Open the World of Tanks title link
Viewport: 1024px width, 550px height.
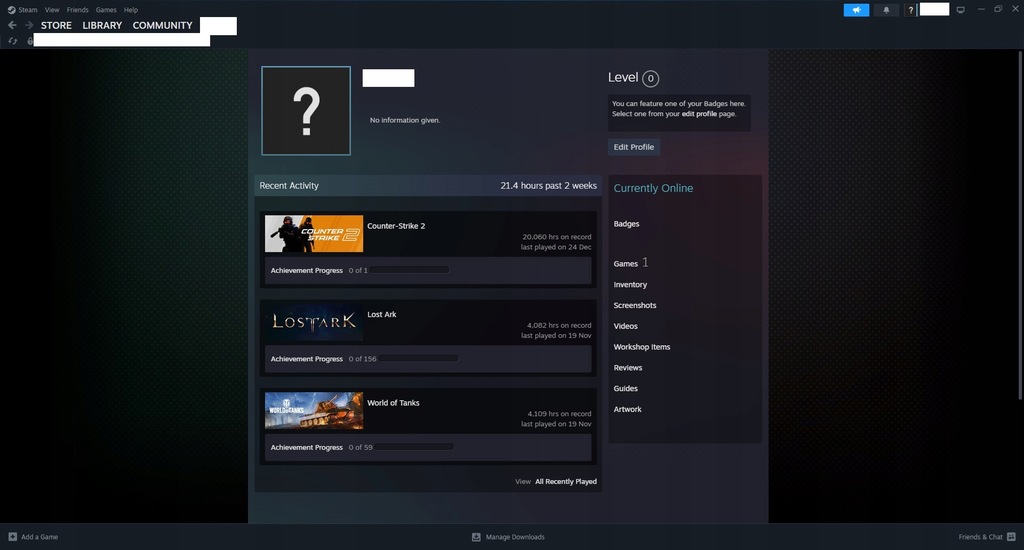point(393,403)
